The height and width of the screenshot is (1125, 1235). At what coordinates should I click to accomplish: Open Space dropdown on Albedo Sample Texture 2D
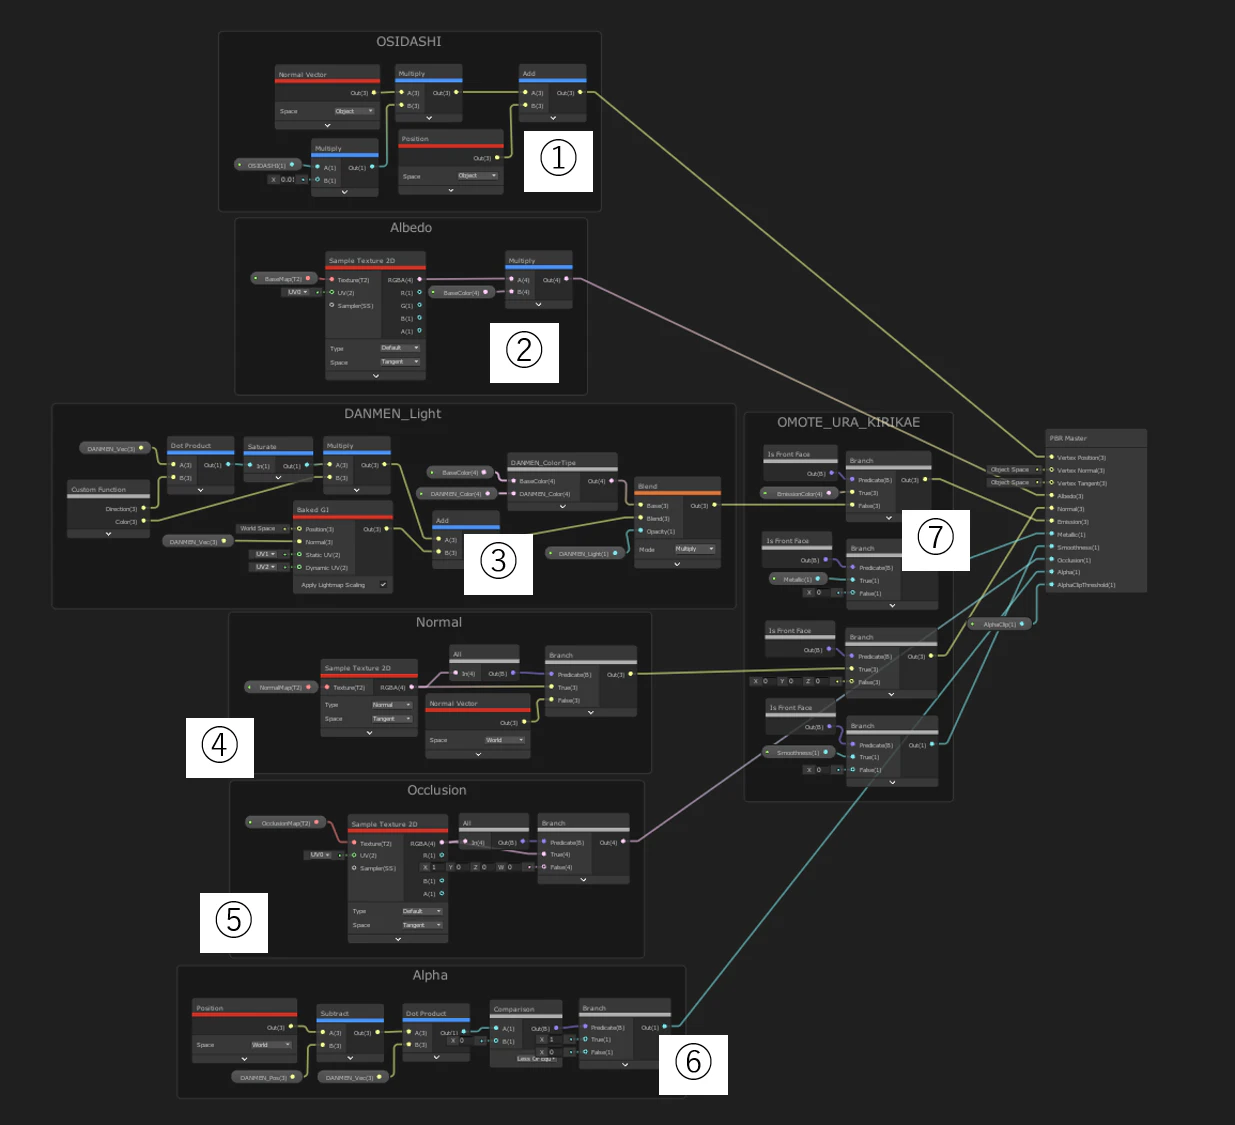pyautogui.click(x=400, y=362)
